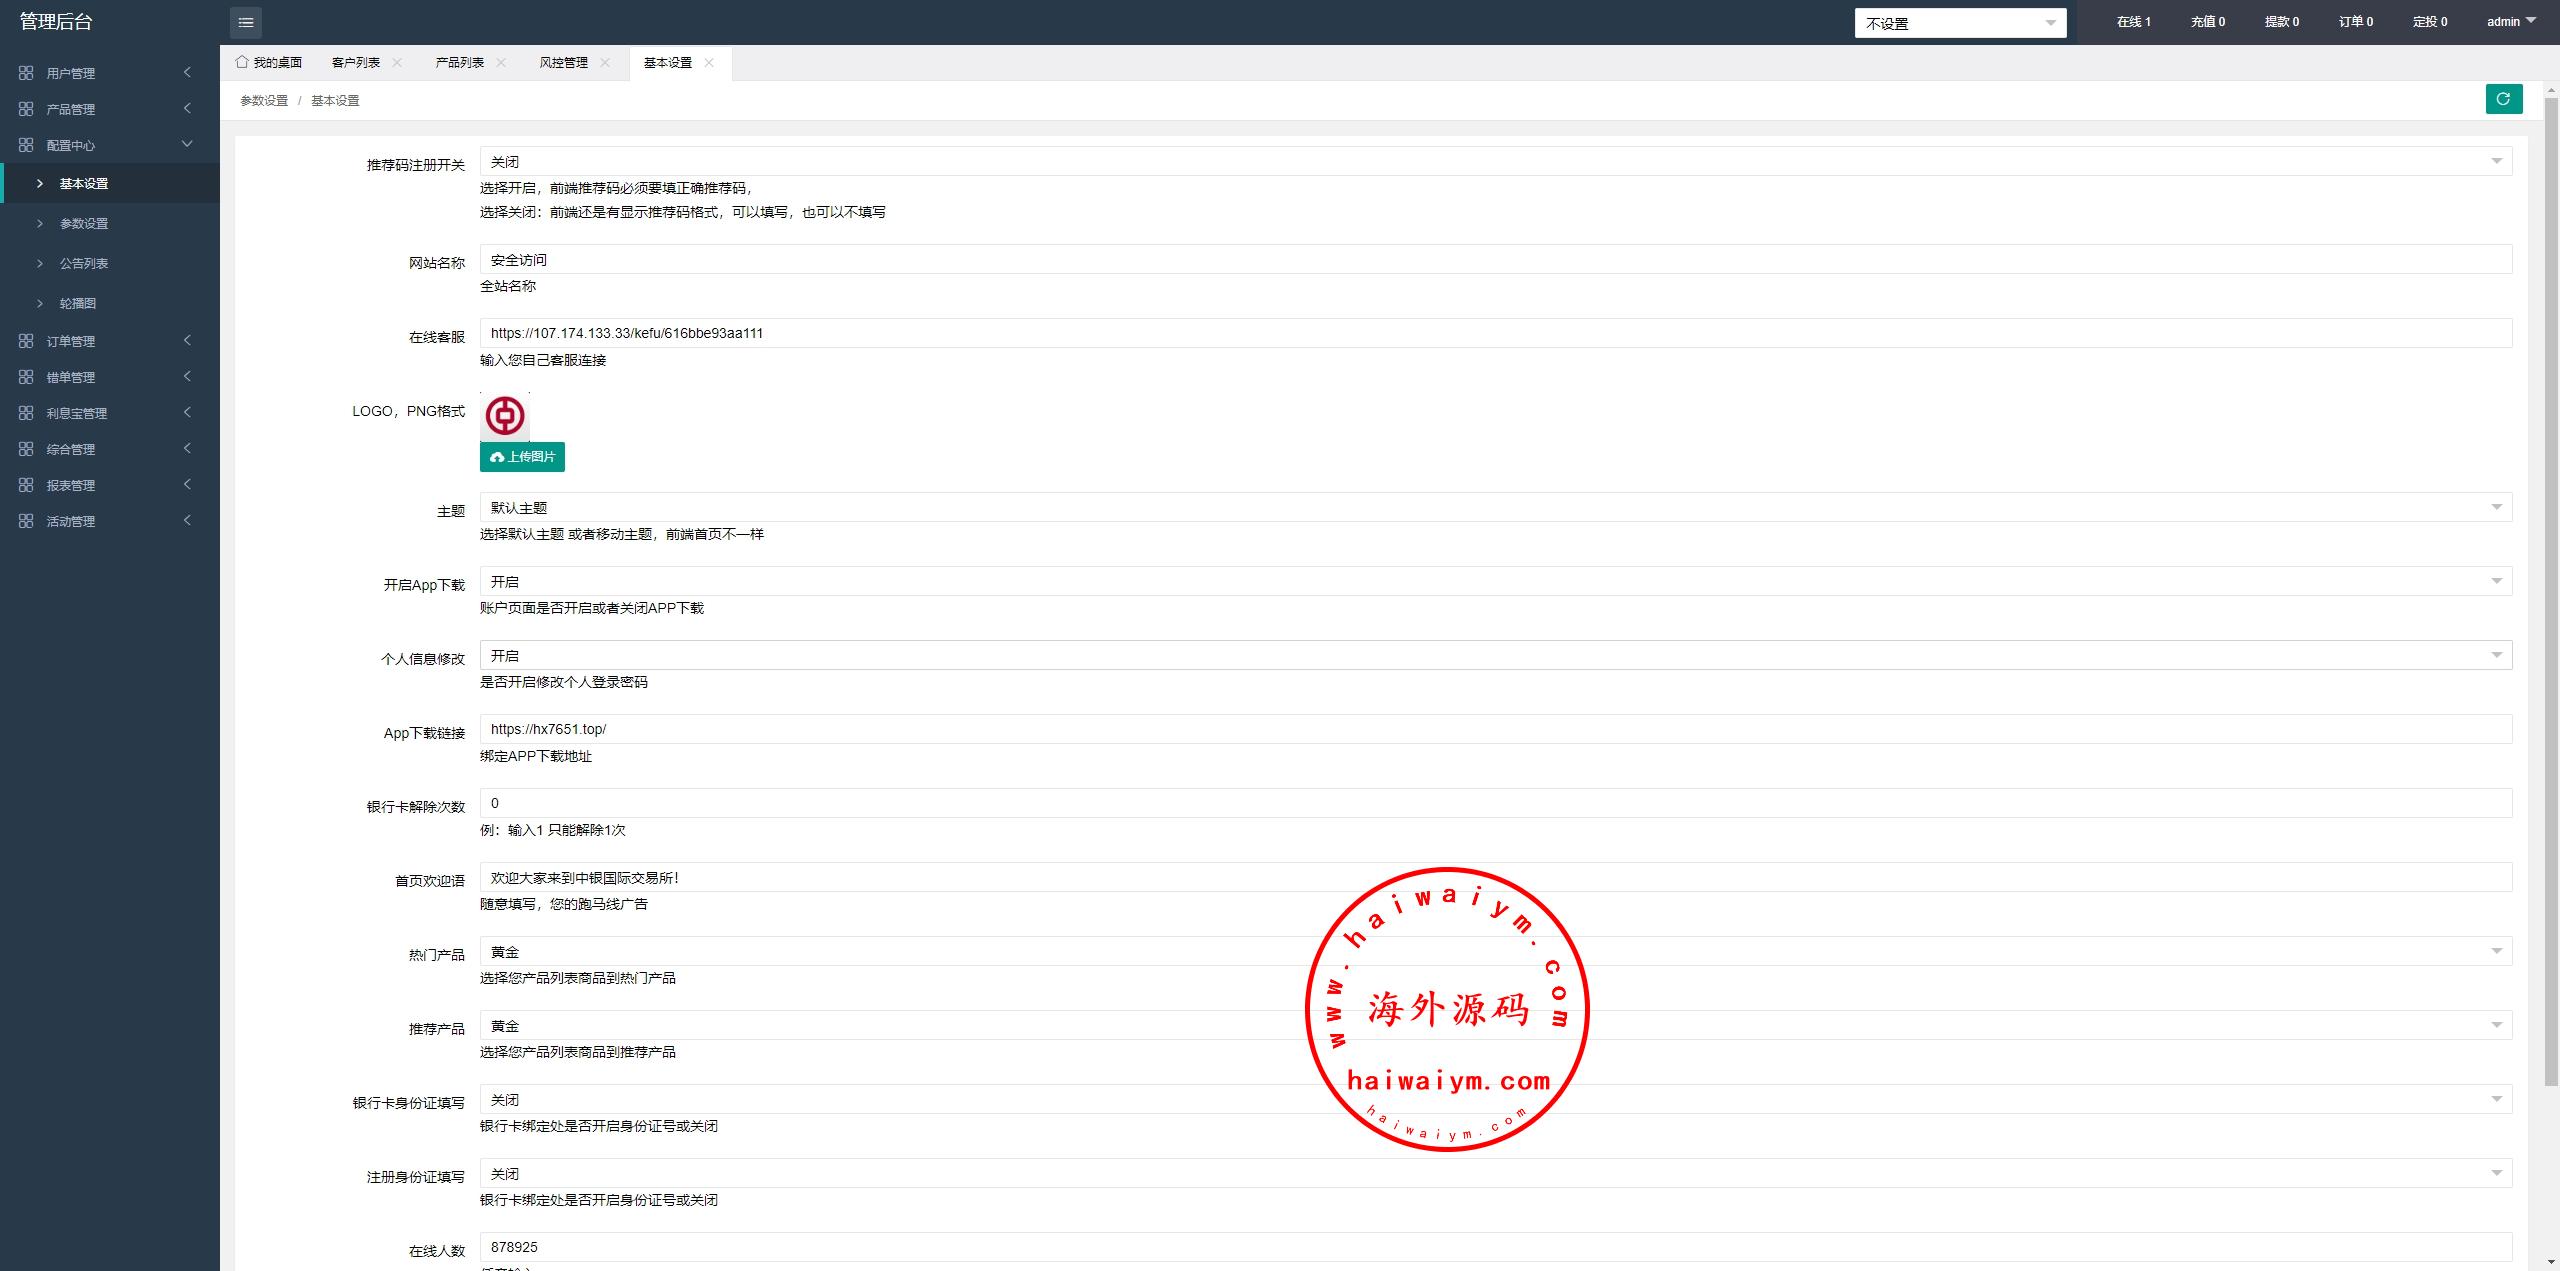This screenshot has height=1271, width=2560.
Task: Close the 客户列表 tab
Action: pos(397,62)
